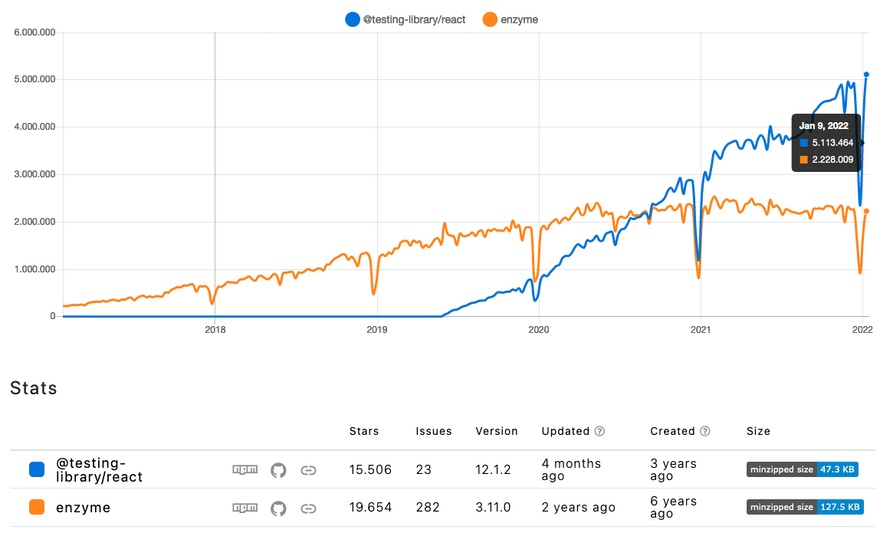The height and width of the screenshot is (534, 880).
Task: Click blue data point at chart's right end
Action: [x=866, y=74]
